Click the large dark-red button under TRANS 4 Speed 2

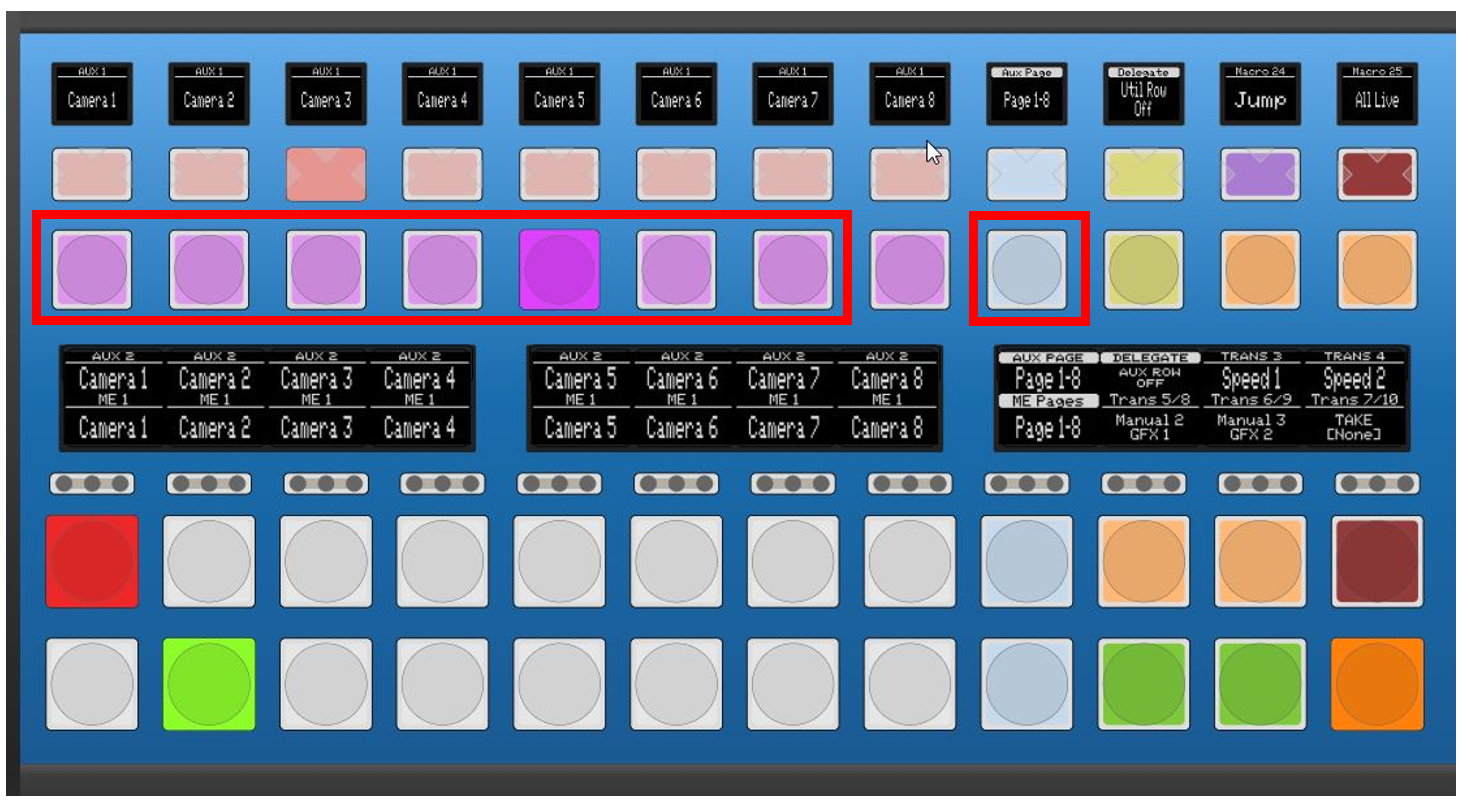point(1377,561)
